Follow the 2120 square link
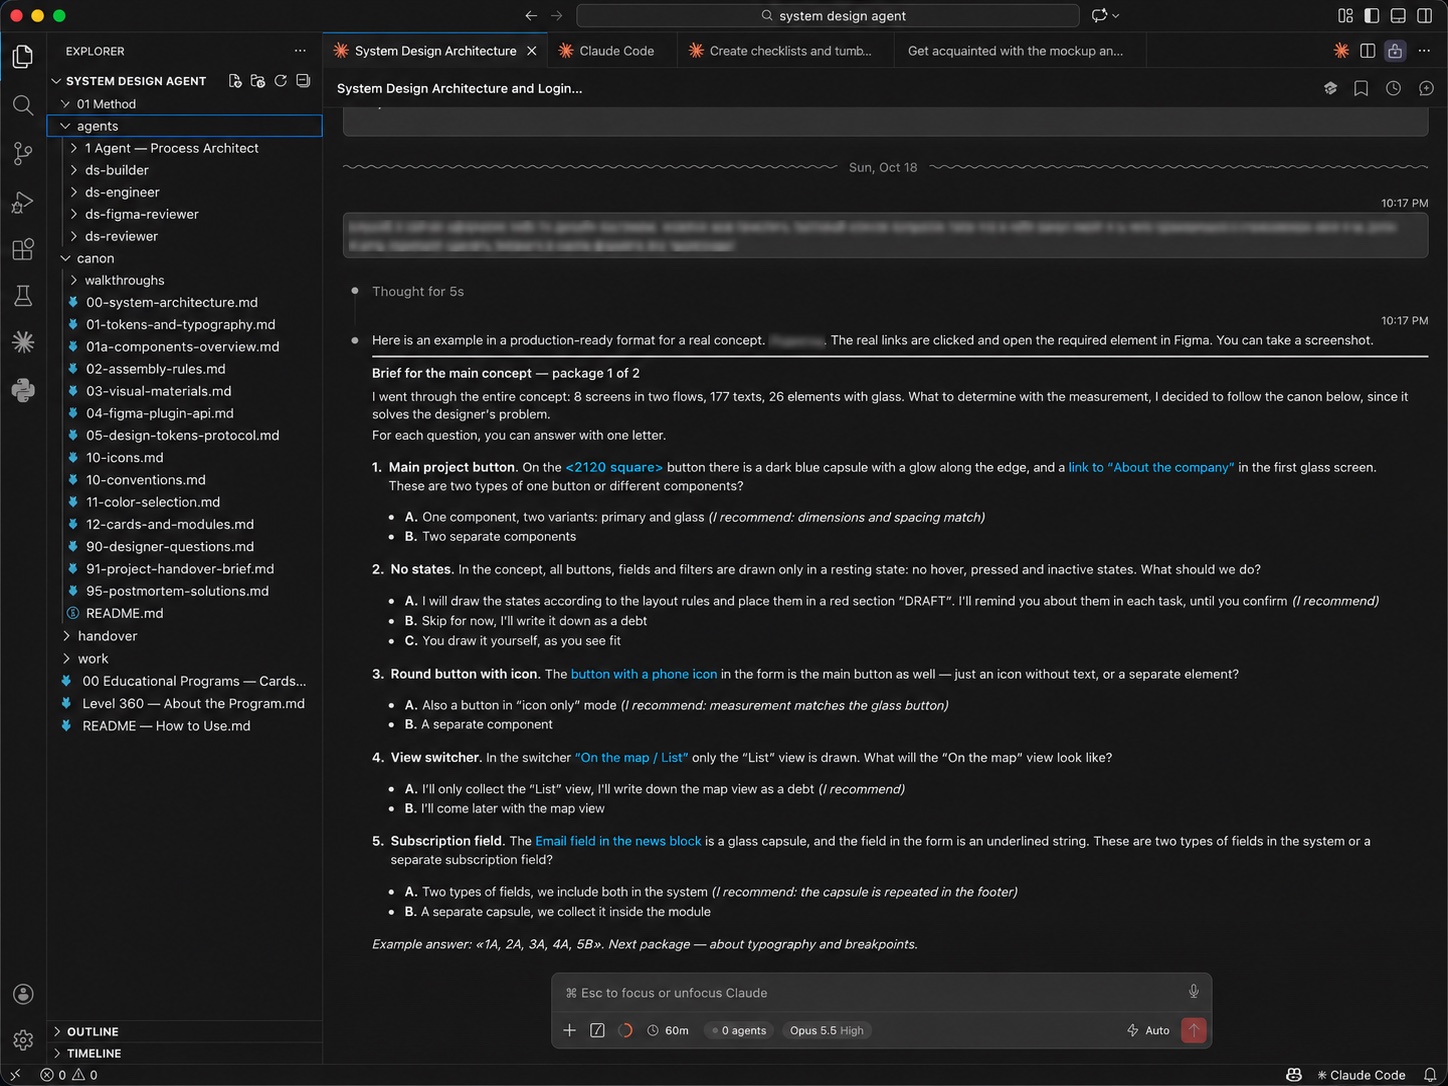 tap(614, 467)
